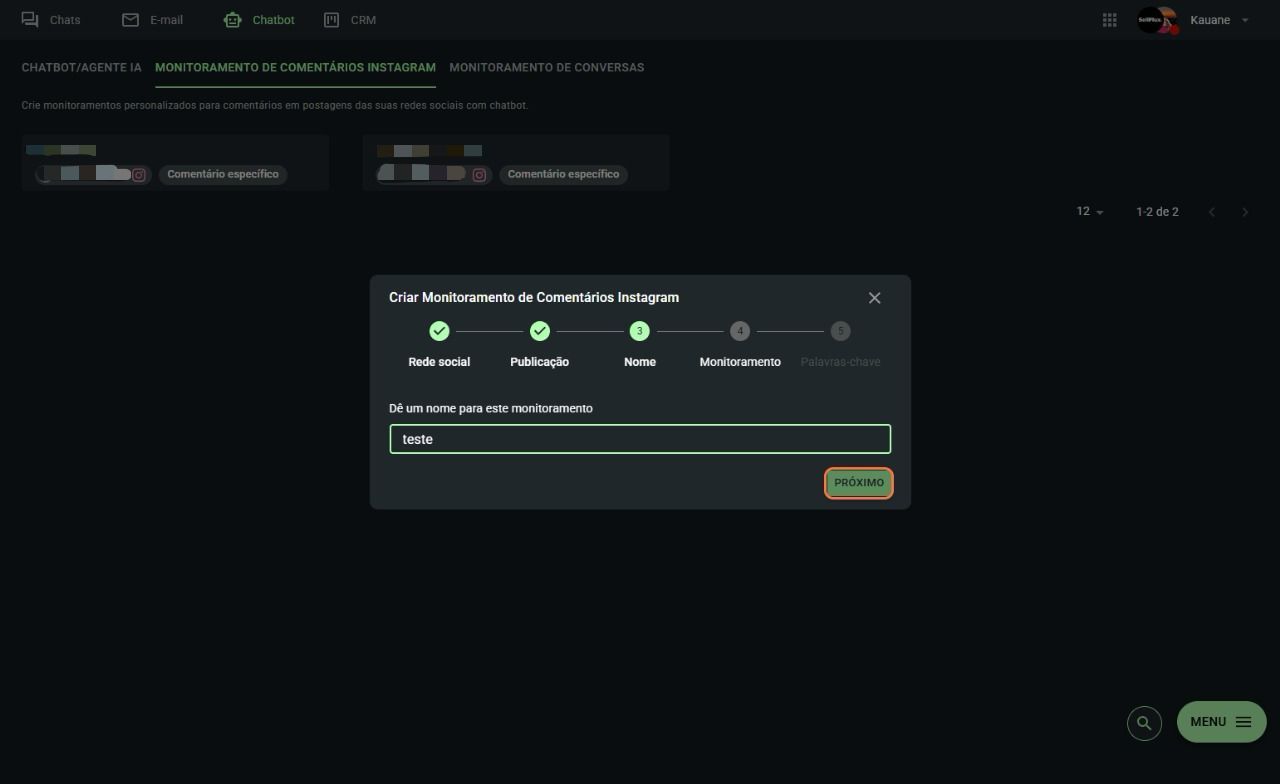Go back to Rede social step

pyautogui.click(x=439, y=331)
